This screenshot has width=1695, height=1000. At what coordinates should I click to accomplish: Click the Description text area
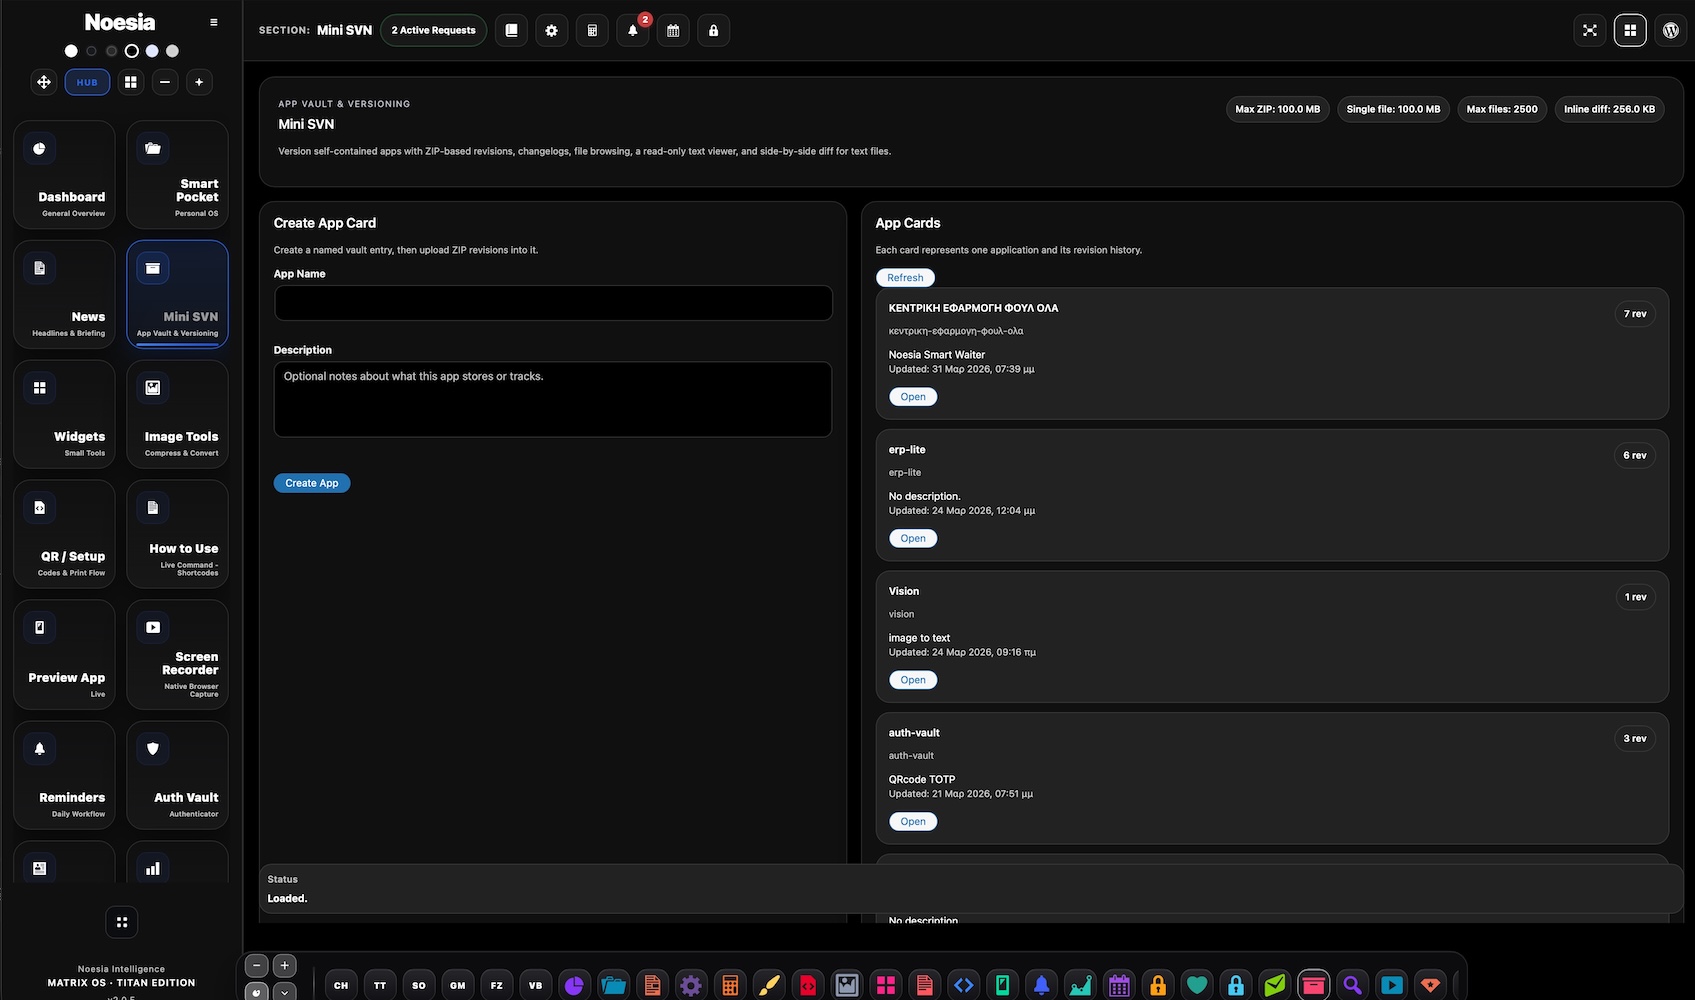pos(553,399)
